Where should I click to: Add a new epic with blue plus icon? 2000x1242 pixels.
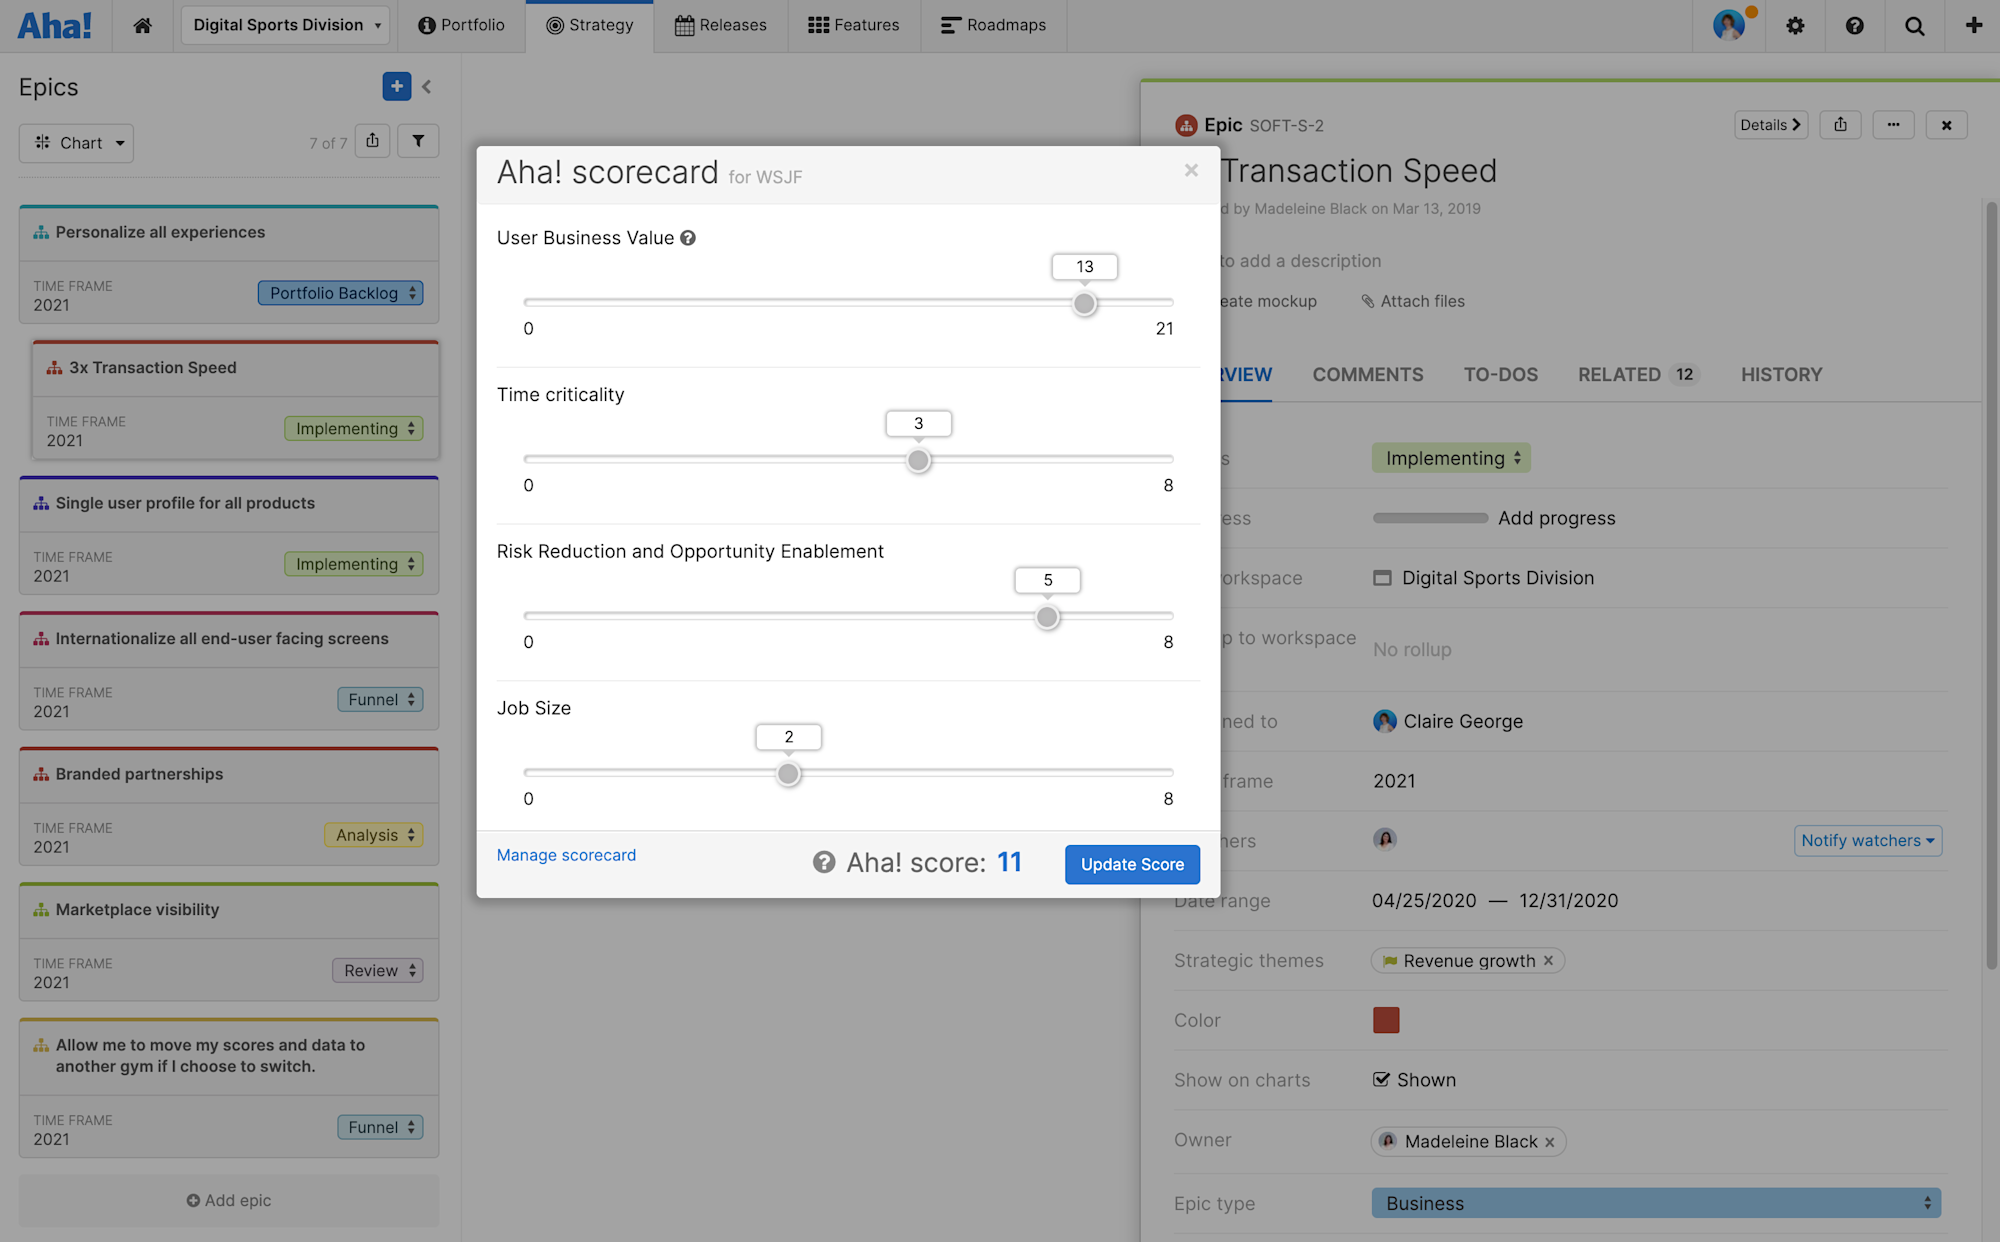click(397, 86)
